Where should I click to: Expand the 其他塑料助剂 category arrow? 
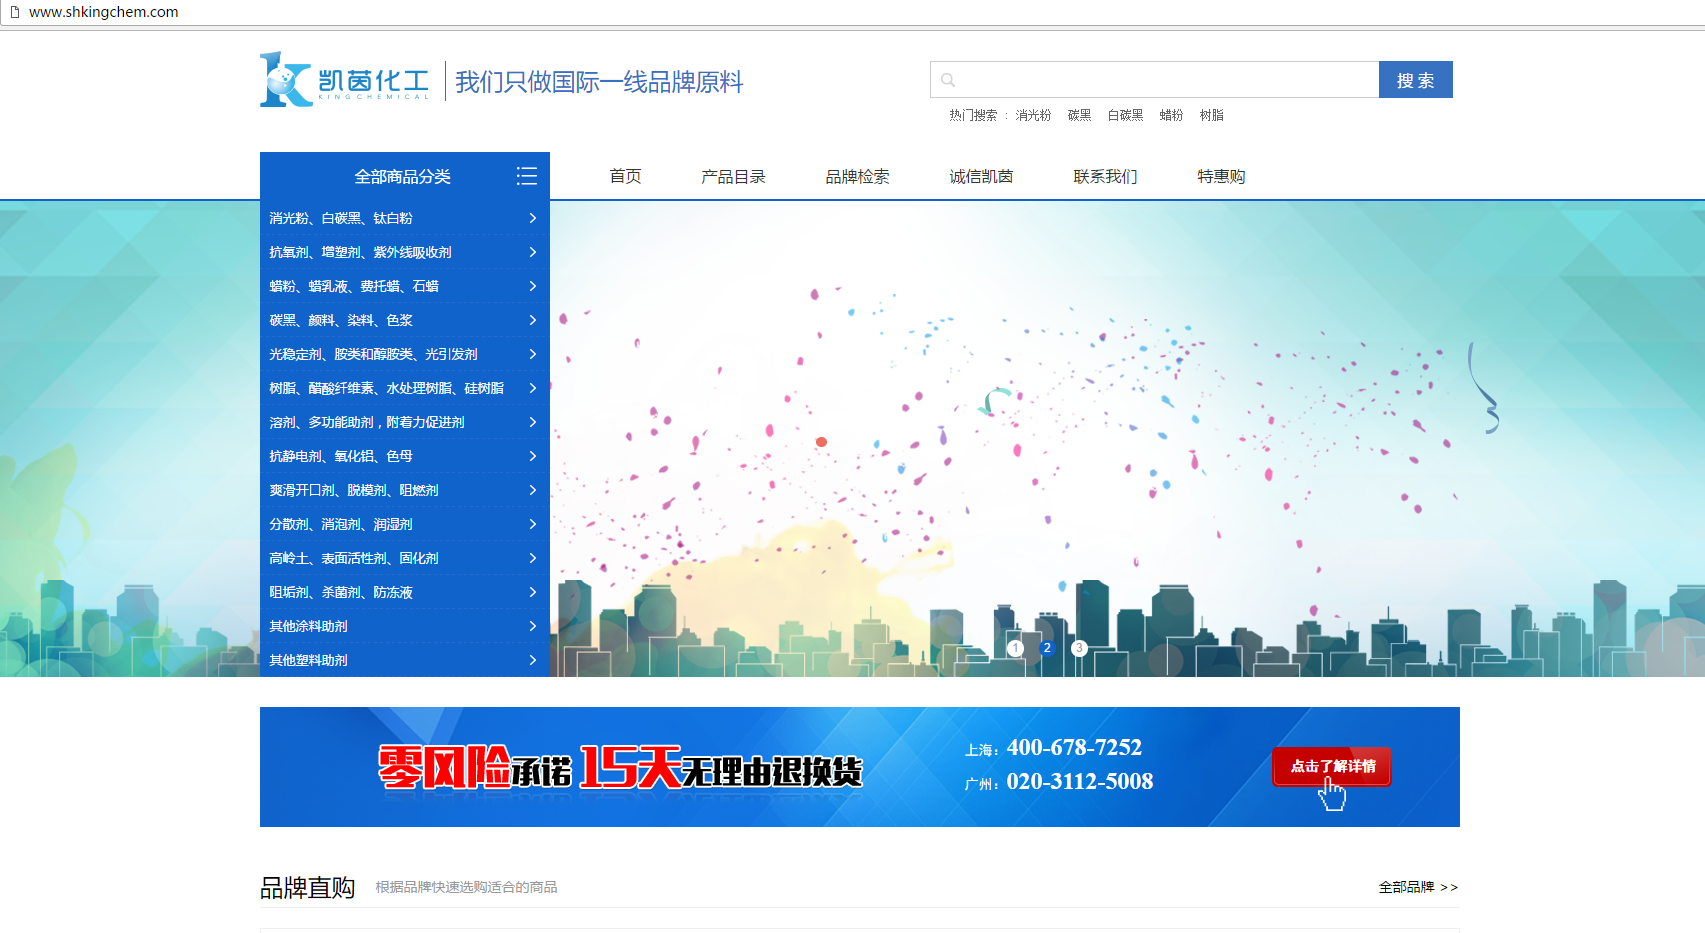(x=532, y=660)
